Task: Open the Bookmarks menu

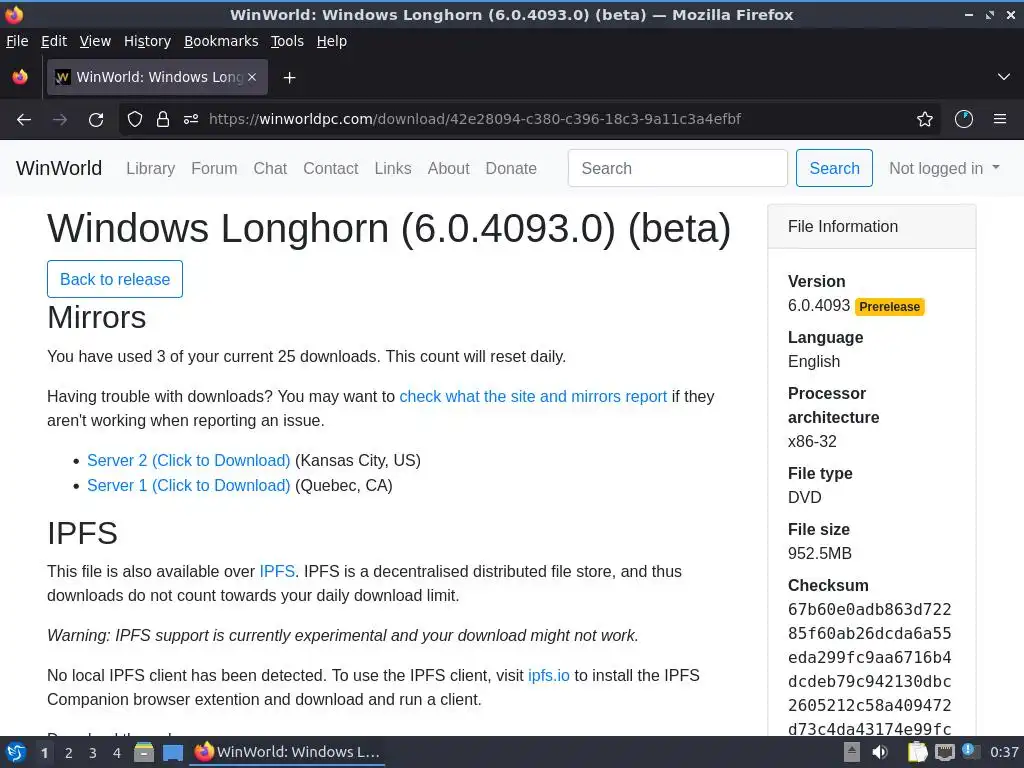Action: pos(221,41)
